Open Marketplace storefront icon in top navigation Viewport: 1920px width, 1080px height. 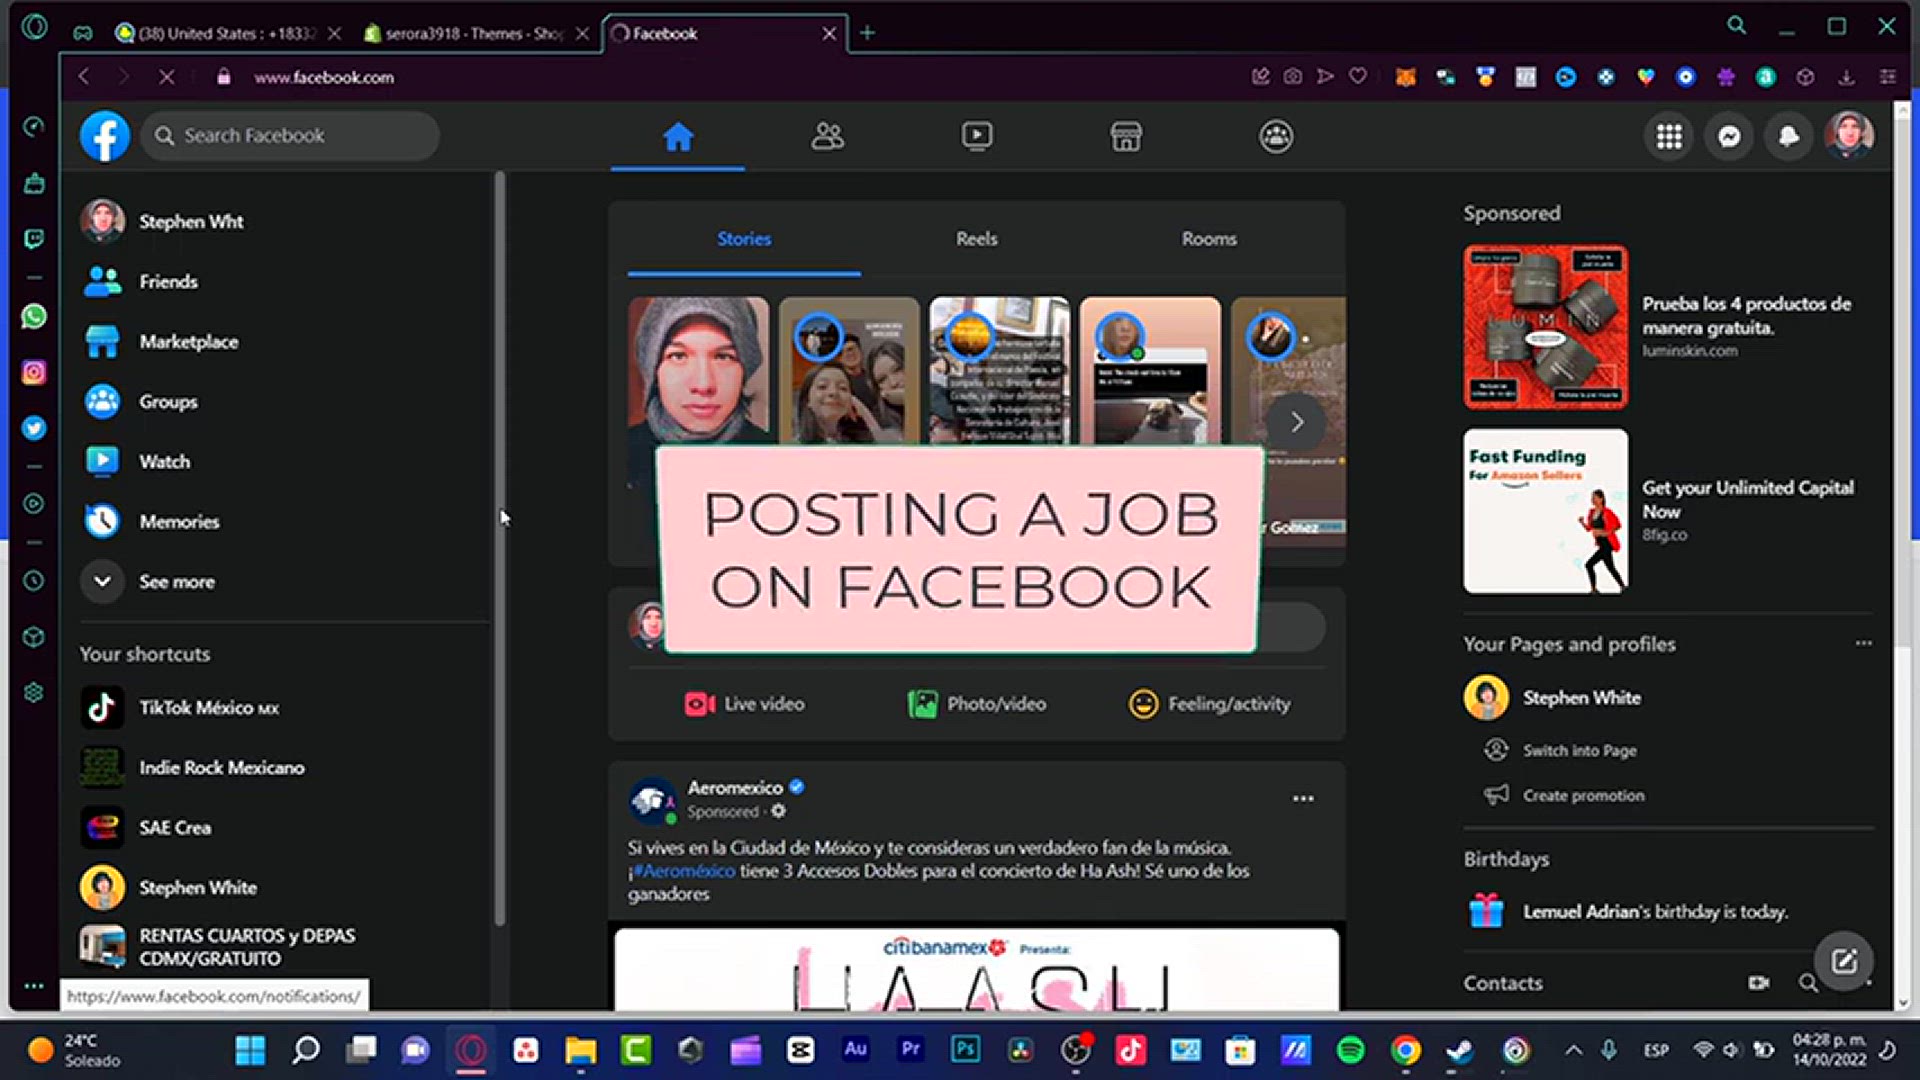[x=1126, y=136]
